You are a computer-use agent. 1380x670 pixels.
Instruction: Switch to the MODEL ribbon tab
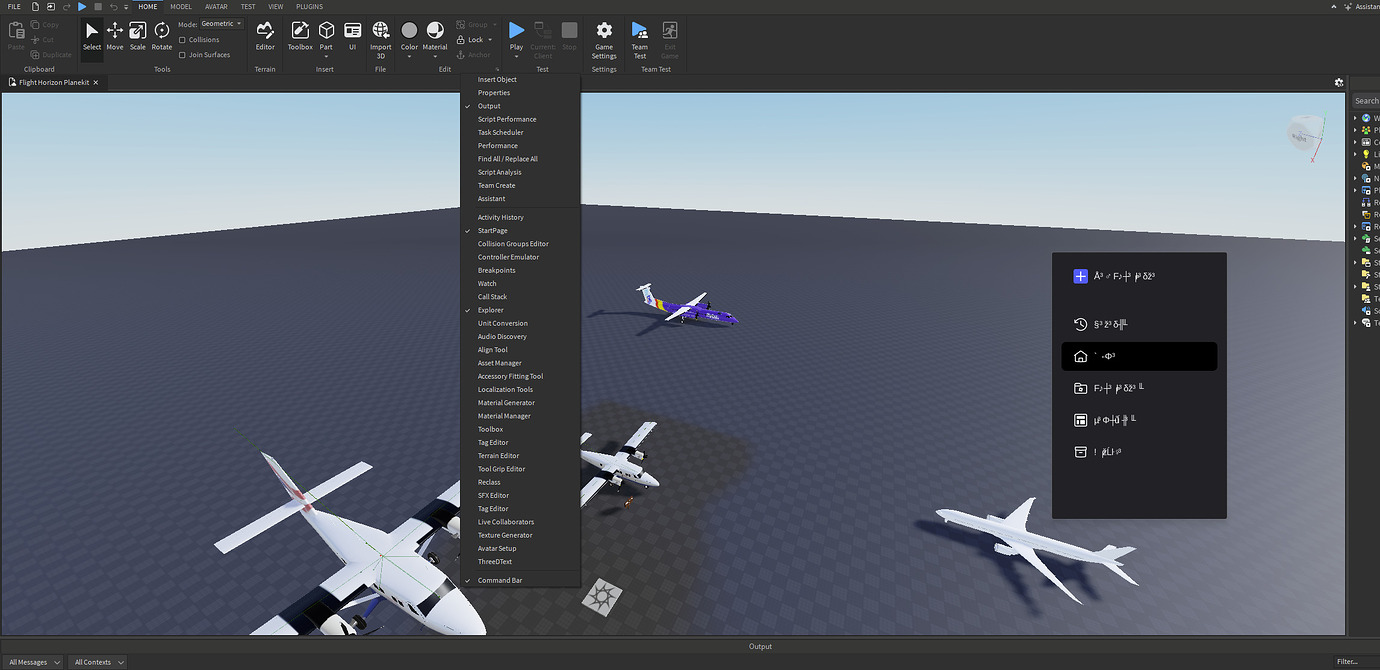point(181,7)
